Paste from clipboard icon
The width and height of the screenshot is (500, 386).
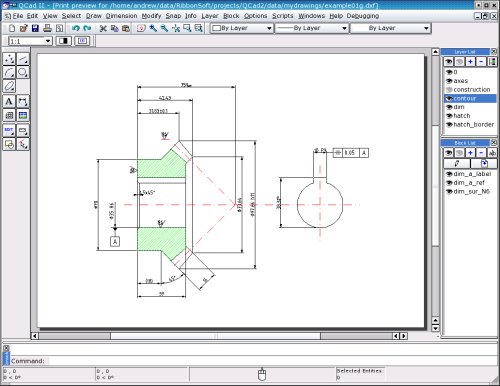(x=126, y=28)
